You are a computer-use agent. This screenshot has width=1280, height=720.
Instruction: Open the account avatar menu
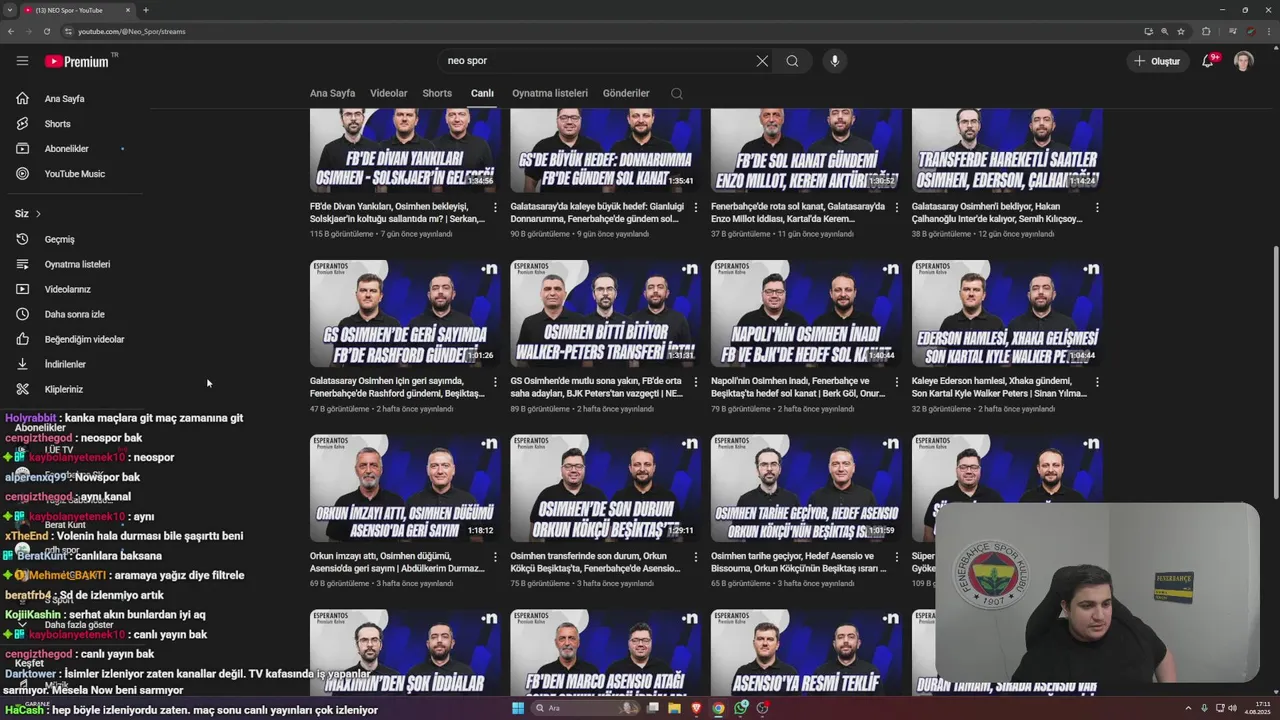tap(1243, 61)
